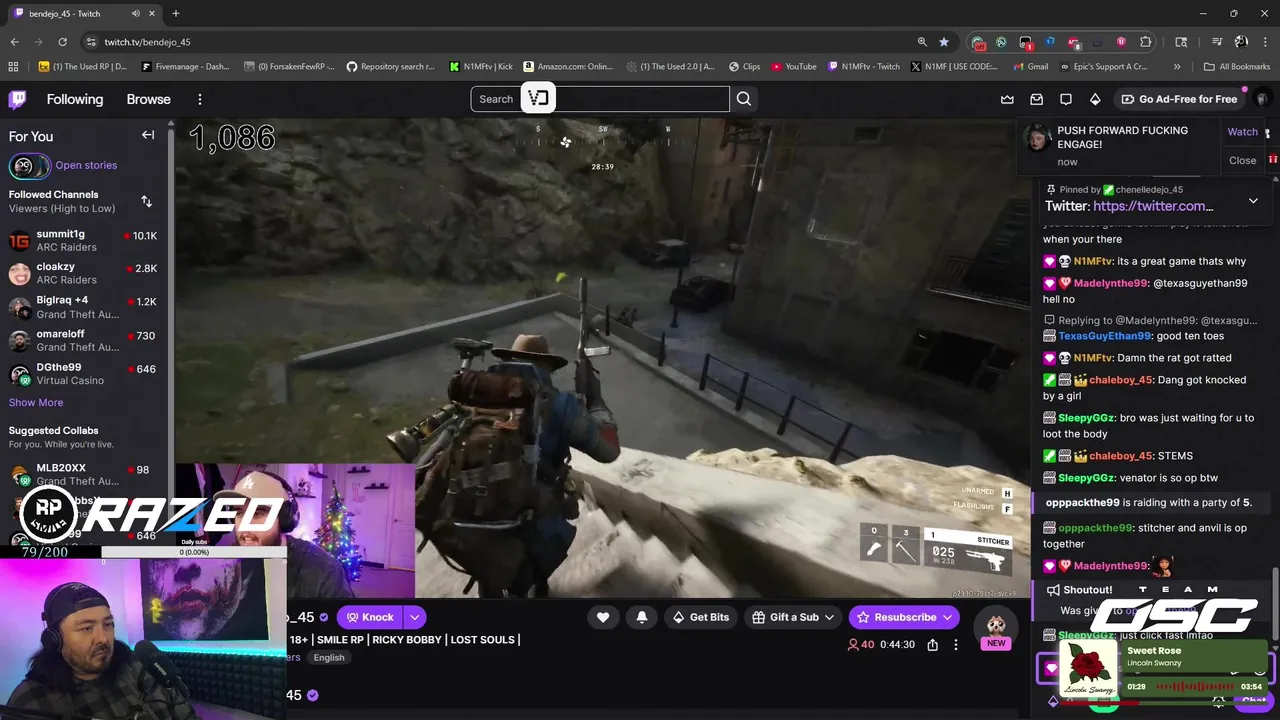
Task: Click the unfollow heart icon
Action: pos(603,617)
